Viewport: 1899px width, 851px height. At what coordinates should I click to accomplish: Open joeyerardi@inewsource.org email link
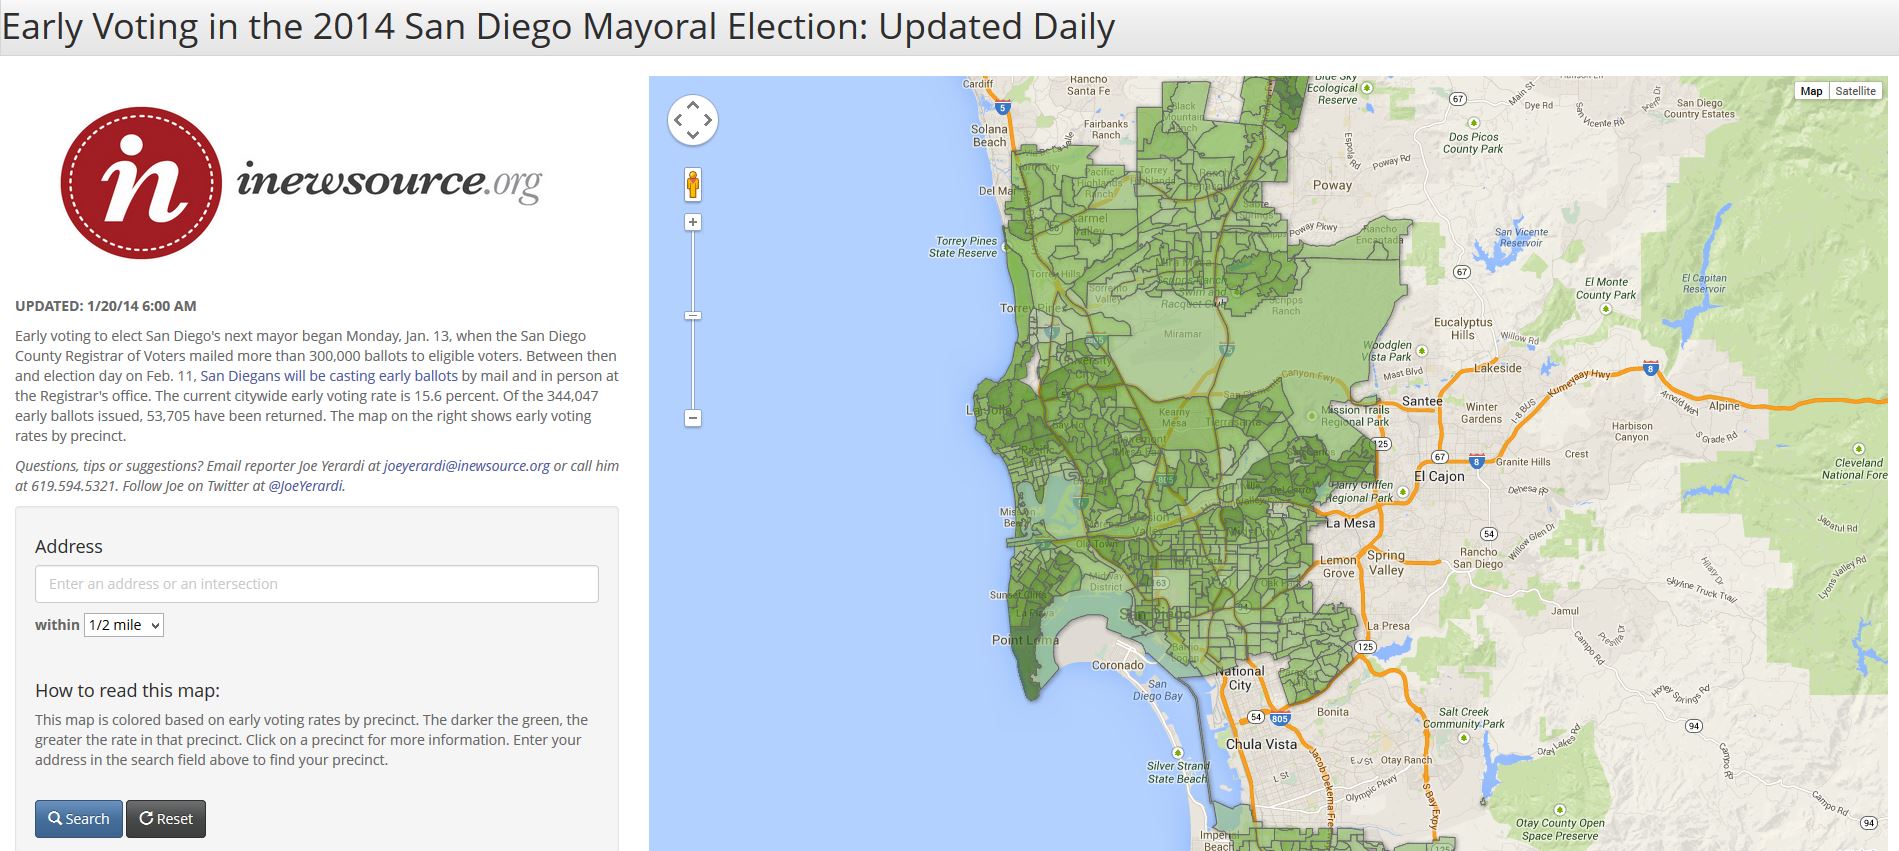coord(467,466)
